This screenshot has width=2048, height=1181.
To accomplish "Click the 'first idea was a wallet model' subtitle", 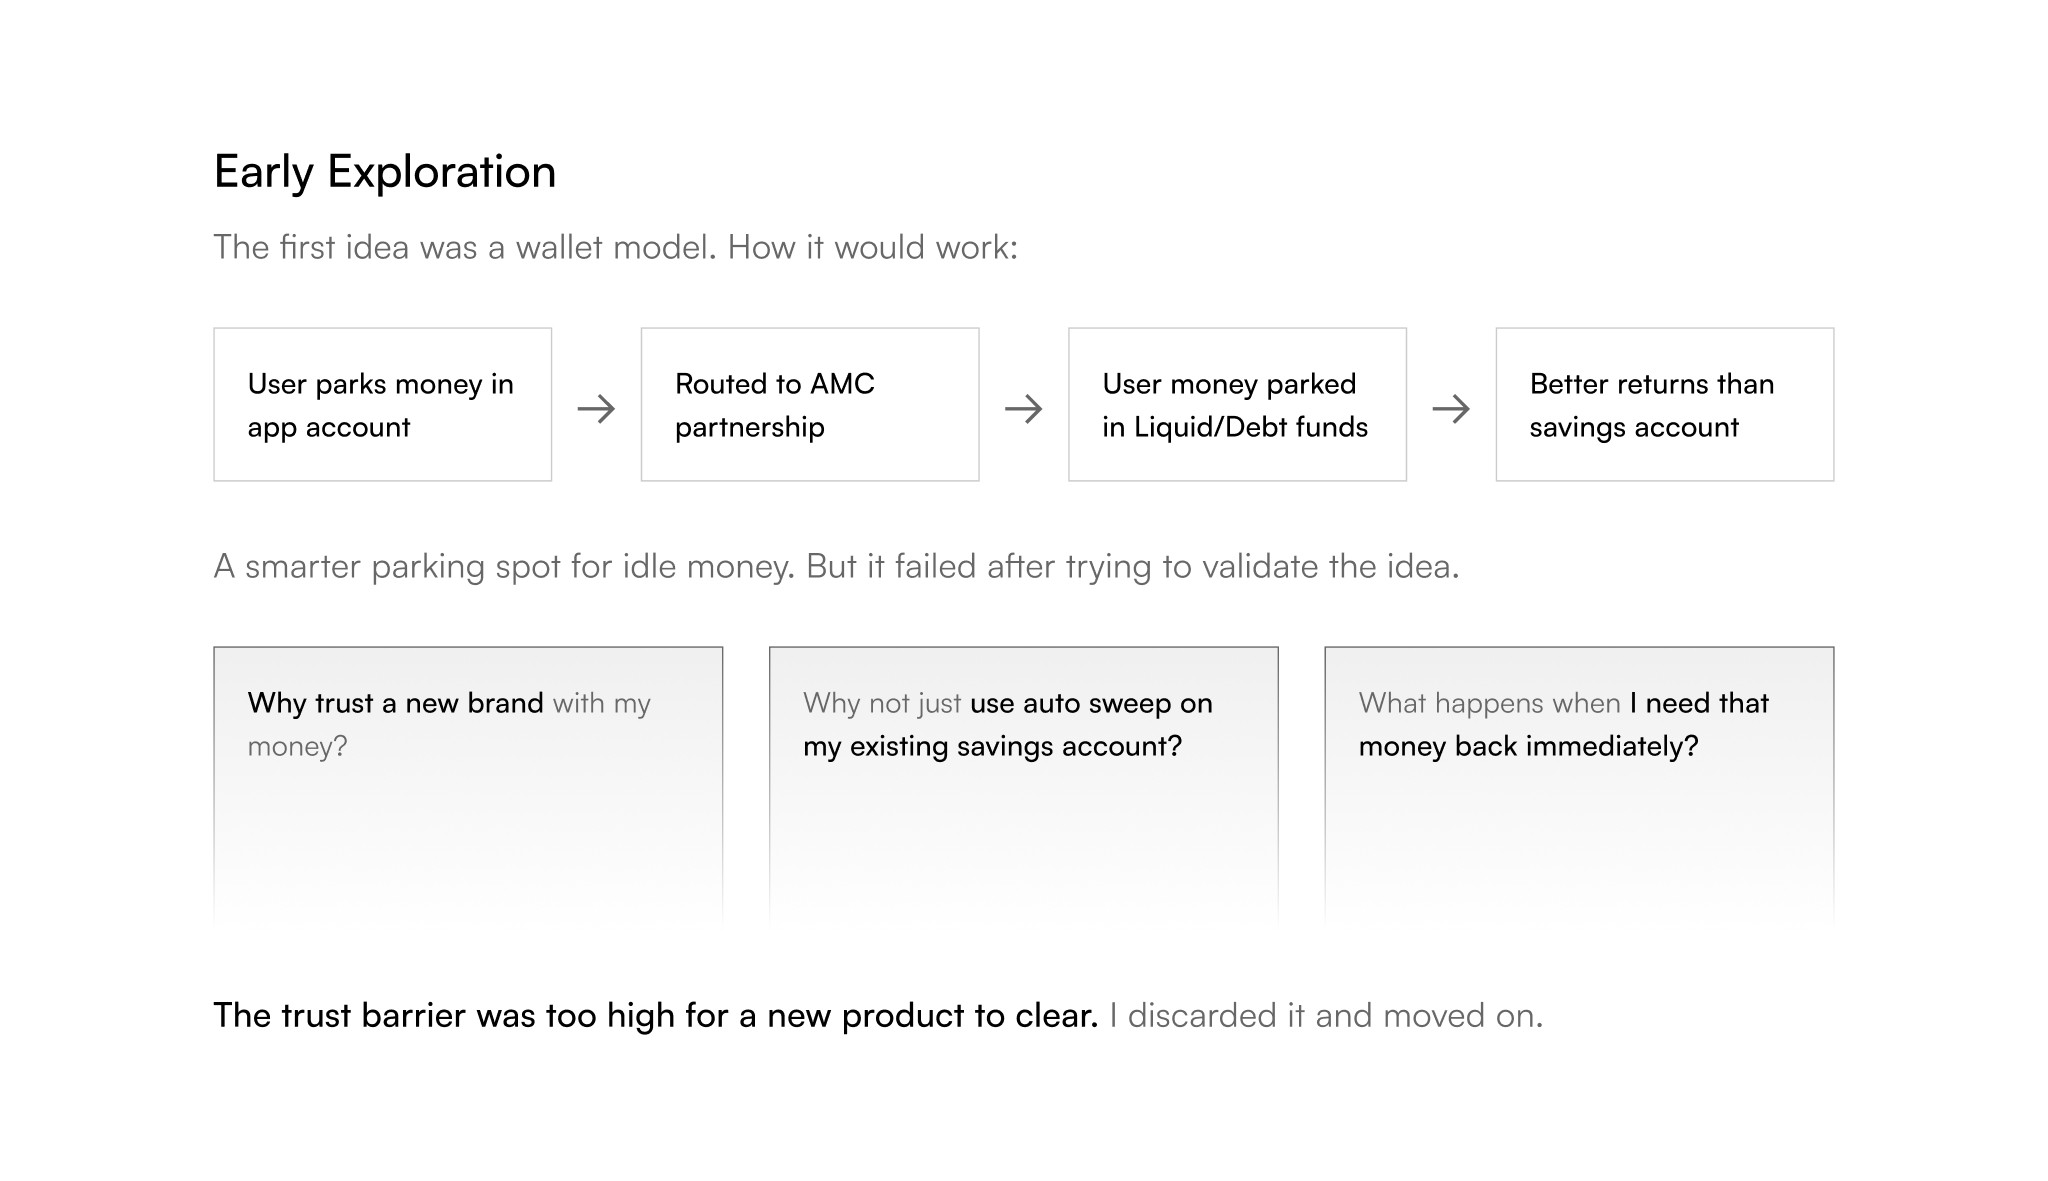I will click(465, 247).
